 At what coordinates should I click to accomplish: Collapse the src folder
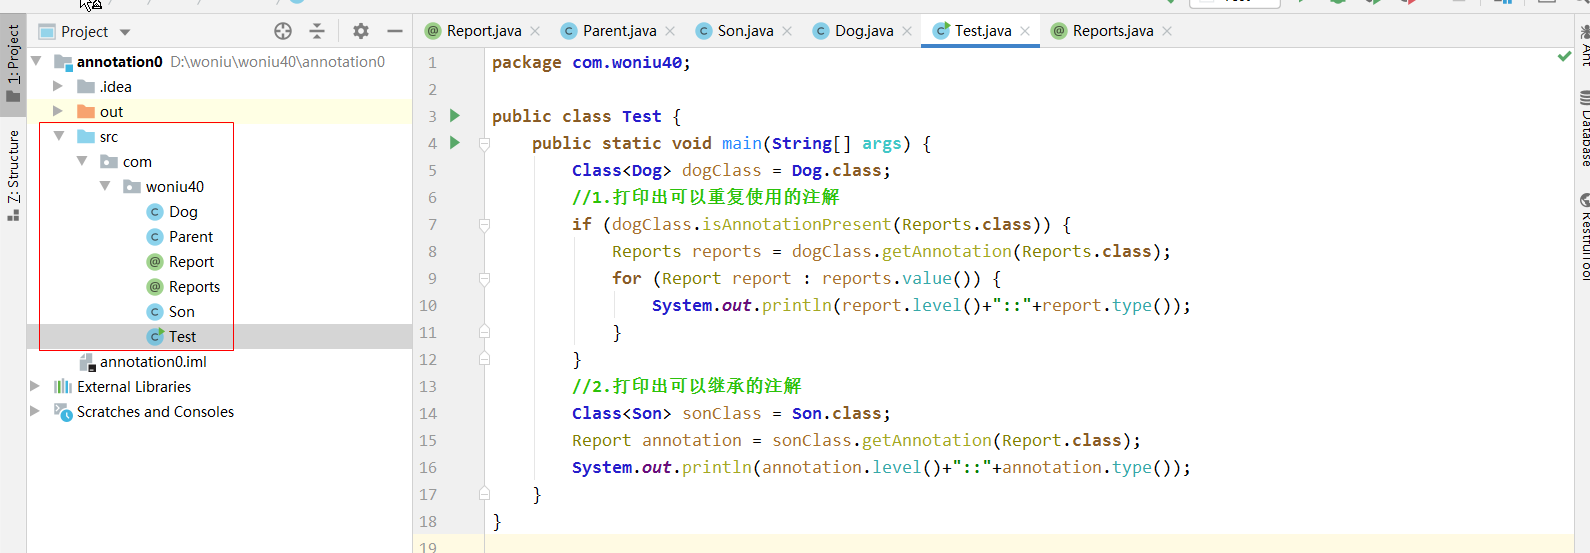point(59,136)
